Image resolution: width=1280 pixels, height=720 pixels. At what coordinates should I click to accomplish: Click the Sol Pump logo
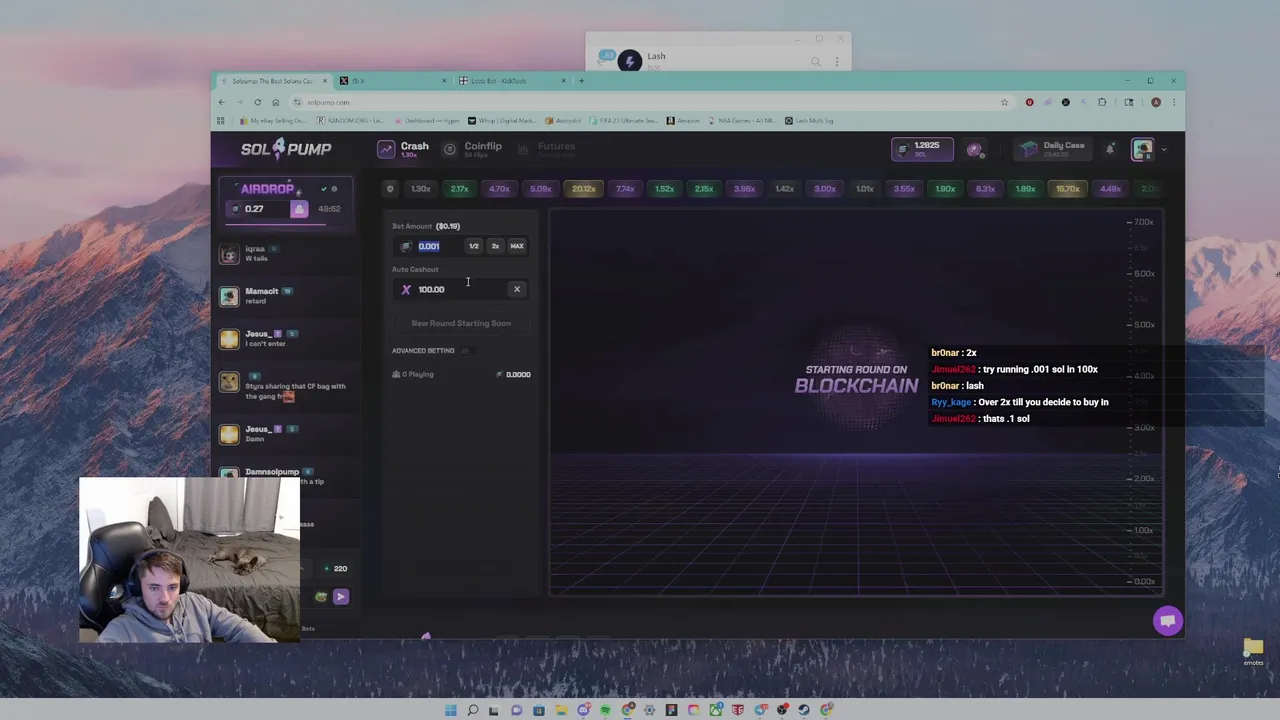pyautogui.click(x=286, y=149)
